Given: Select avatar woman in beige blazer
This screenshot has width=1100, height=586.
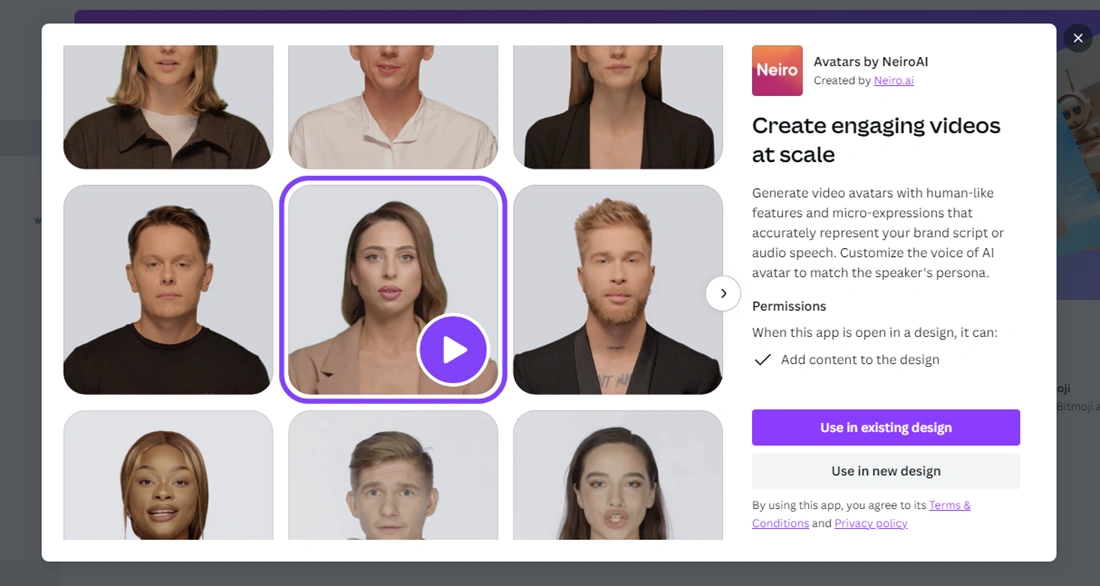Looking at the screenshot, I should (x=393, y=290).
